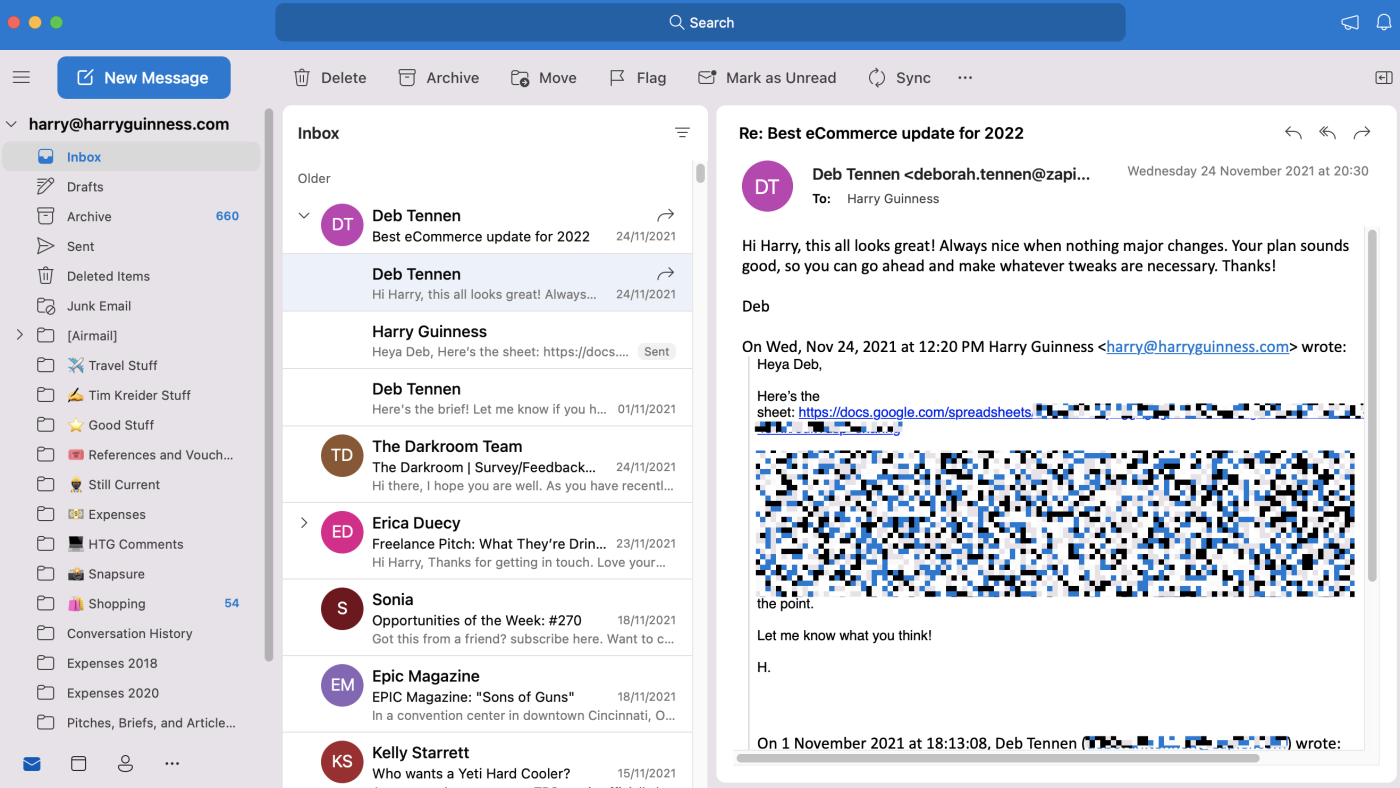Open the docs.google.com spreadsheets link
Screen dimensions: 1400x788
click(x=915, y=411)
